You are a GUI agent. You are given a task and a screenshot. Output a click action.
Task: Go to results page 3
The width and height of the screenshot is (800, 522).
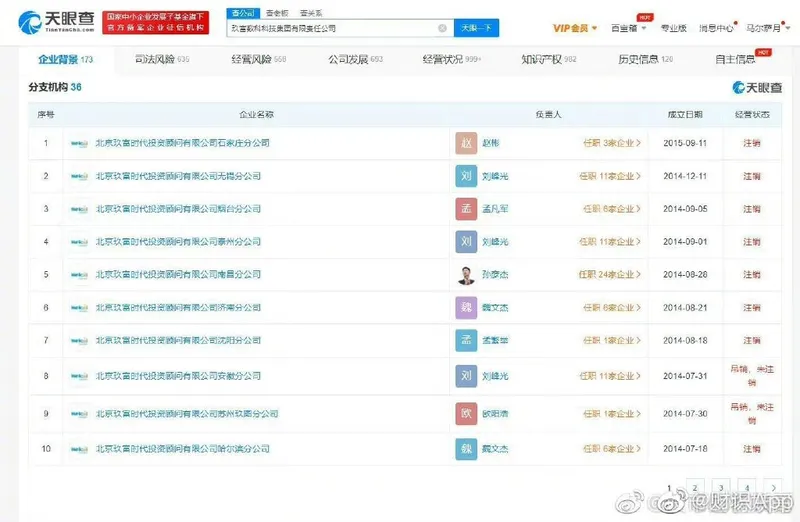721,488
